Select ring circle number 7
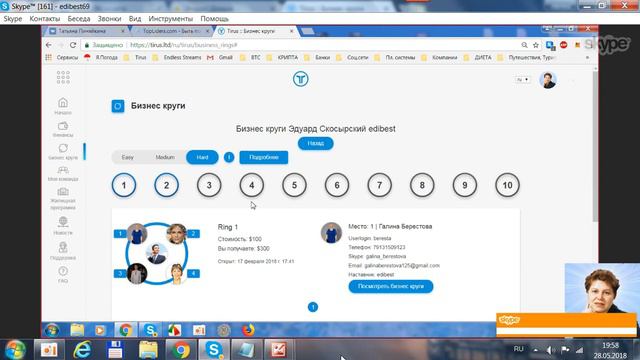This screenshot has height=360, width=640. pos(380,185)
